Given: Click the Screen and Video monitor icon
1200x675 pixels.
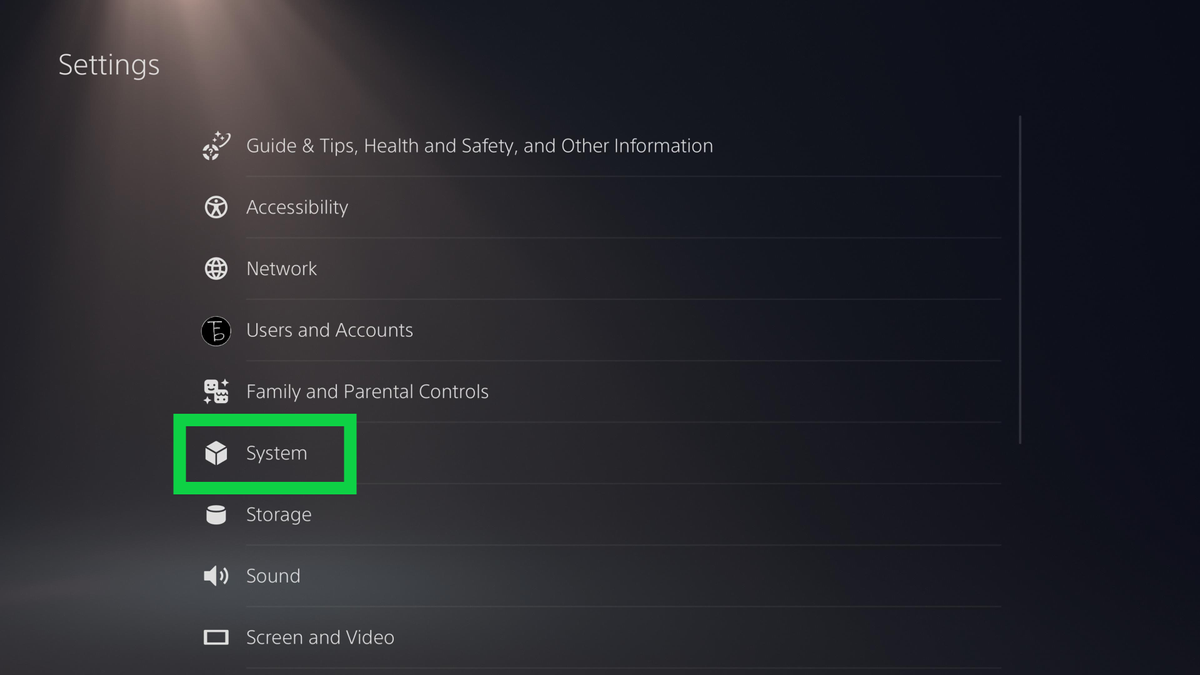Looking at the screenshot, I should [x=216, y=637].
